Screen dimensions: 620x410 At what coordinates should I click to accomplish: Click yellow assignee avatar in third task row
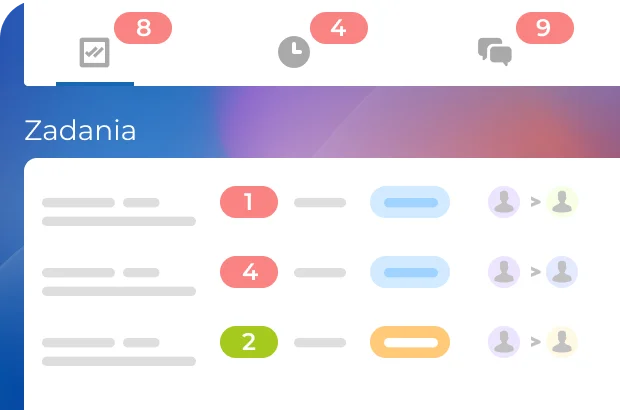pos(562,342)
